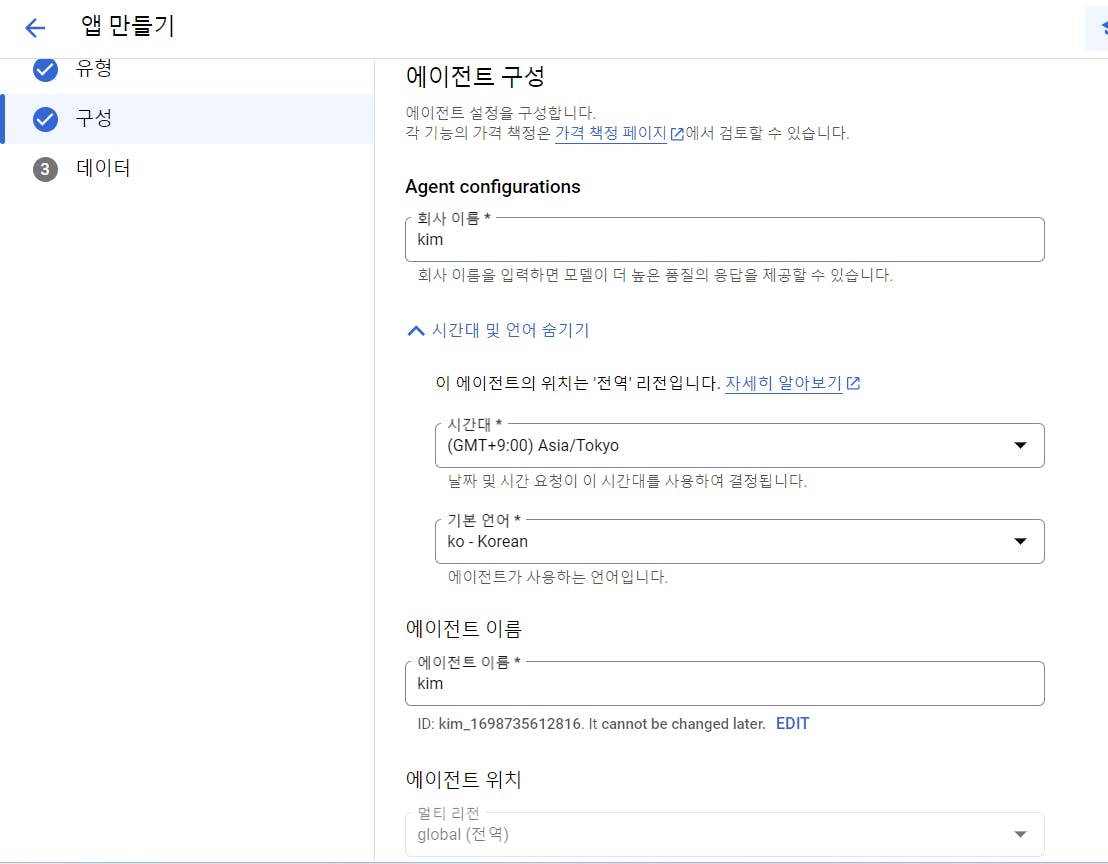Click the 시간대 dropdown arrow
The width and height of the screenshot is (1108, 864).
(1020, 445)
